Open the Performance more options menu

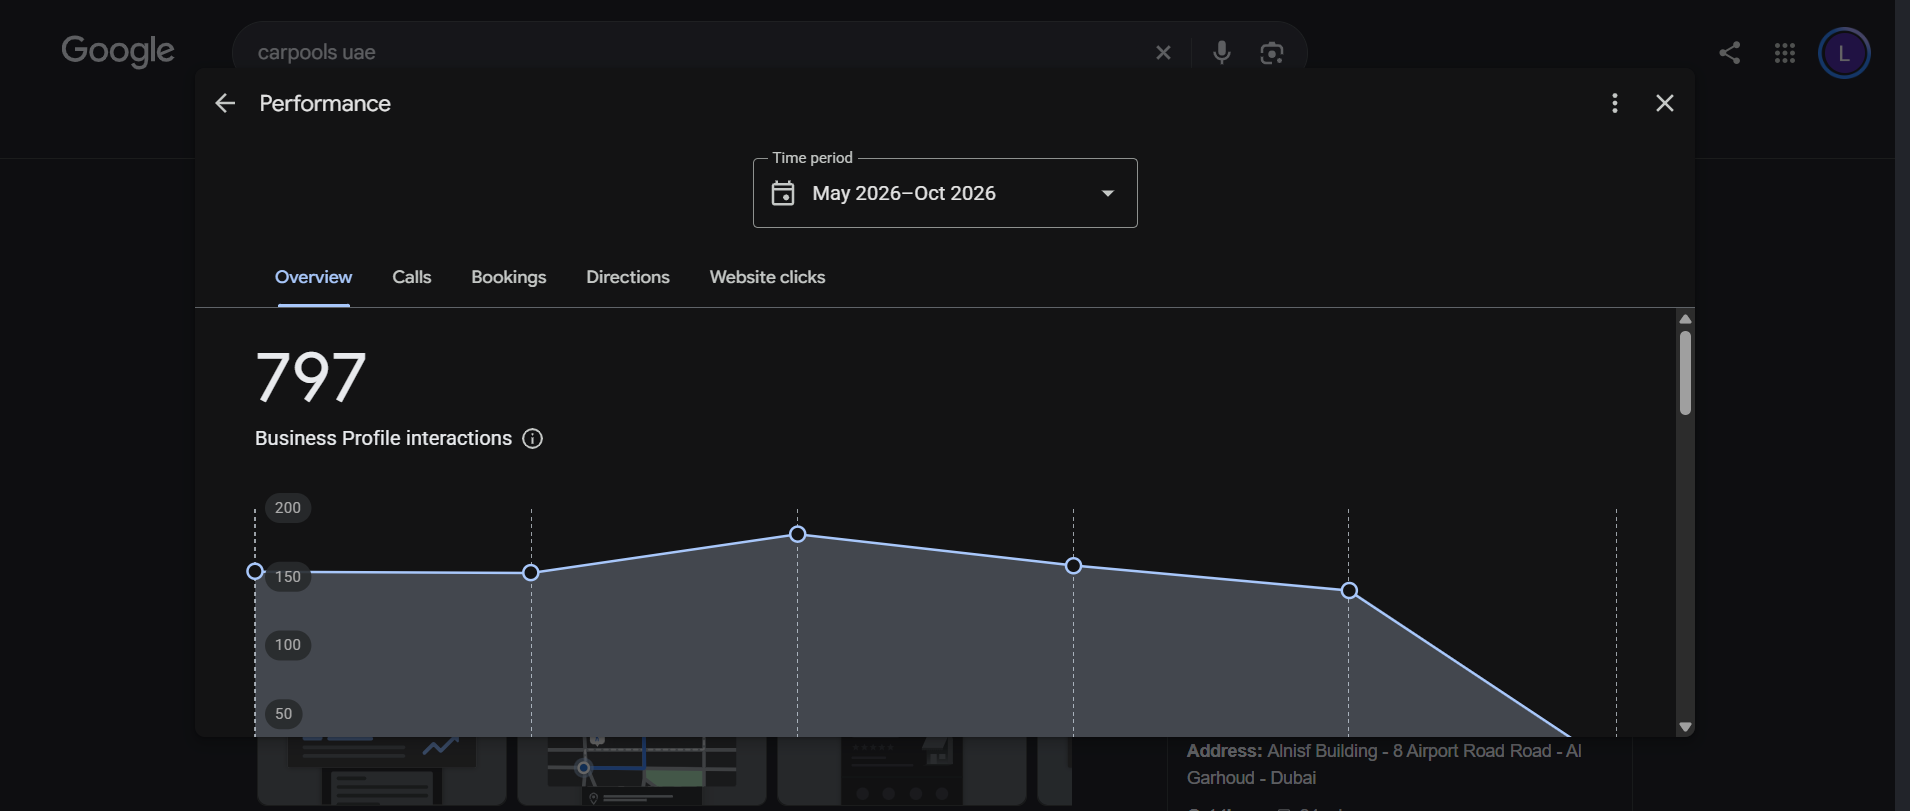coord(1615,103)
